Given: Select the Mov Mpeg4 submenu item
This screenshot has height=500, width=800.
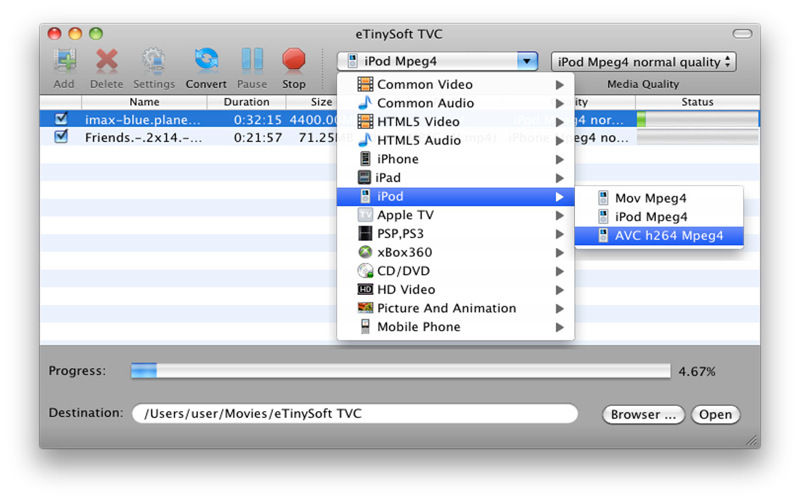Looking at the screenshot, I should (x=650, y=198).
